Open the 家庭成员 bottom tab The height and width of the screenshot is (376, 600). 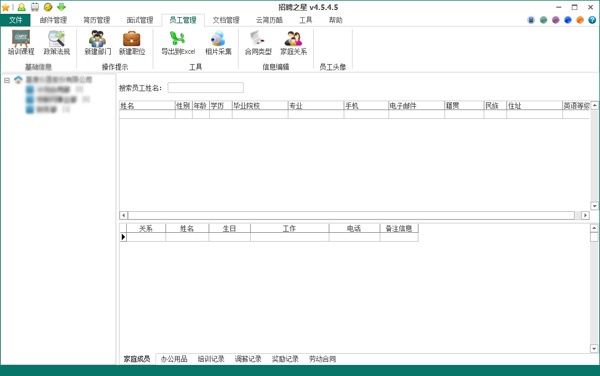(x=137, y=359)
